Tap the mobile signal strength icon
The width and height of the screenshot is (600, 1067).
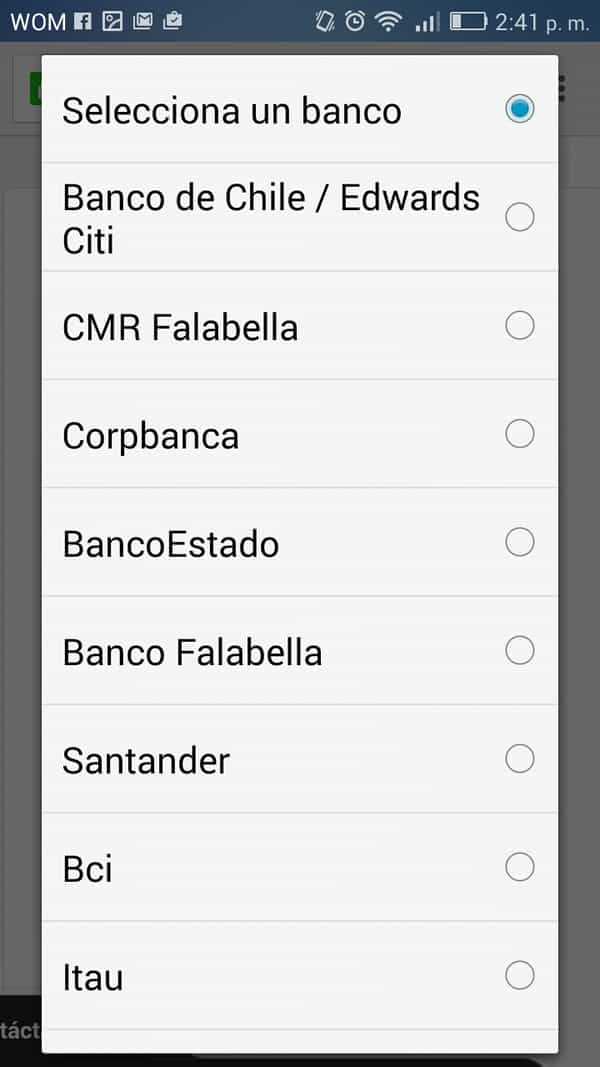pyautogui.click(x=427, y=21)
